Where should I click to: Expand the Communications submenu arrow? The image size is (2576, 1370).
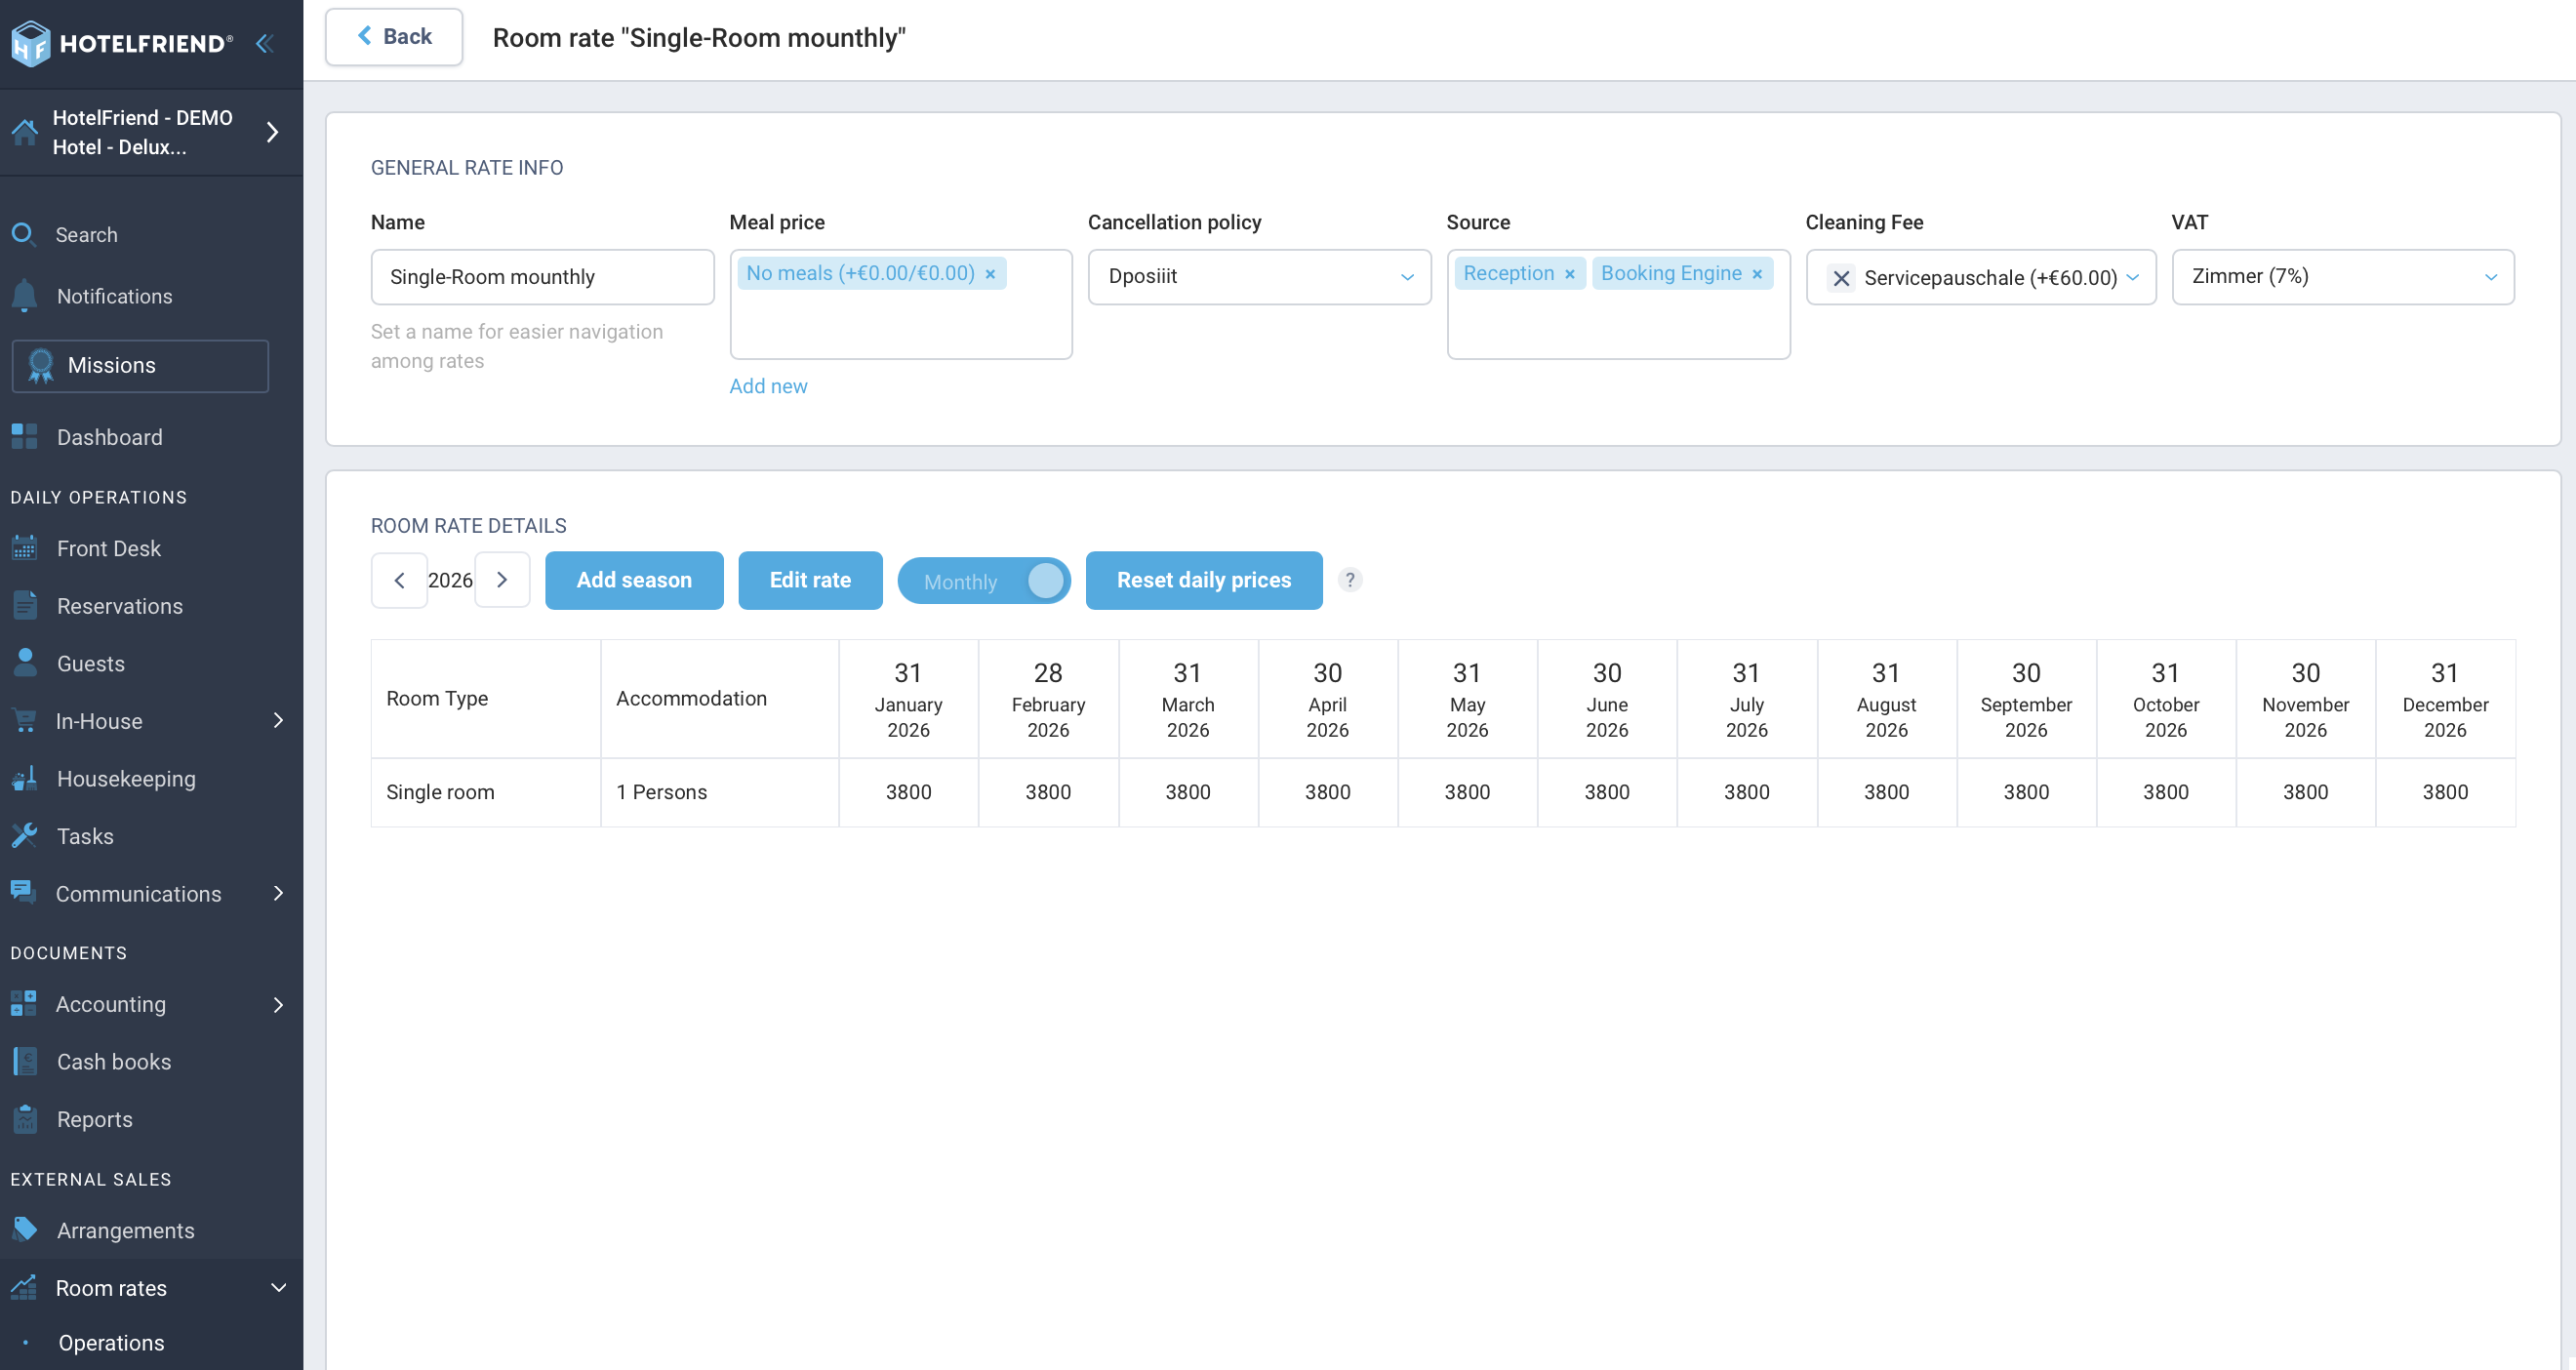[278, 893]
